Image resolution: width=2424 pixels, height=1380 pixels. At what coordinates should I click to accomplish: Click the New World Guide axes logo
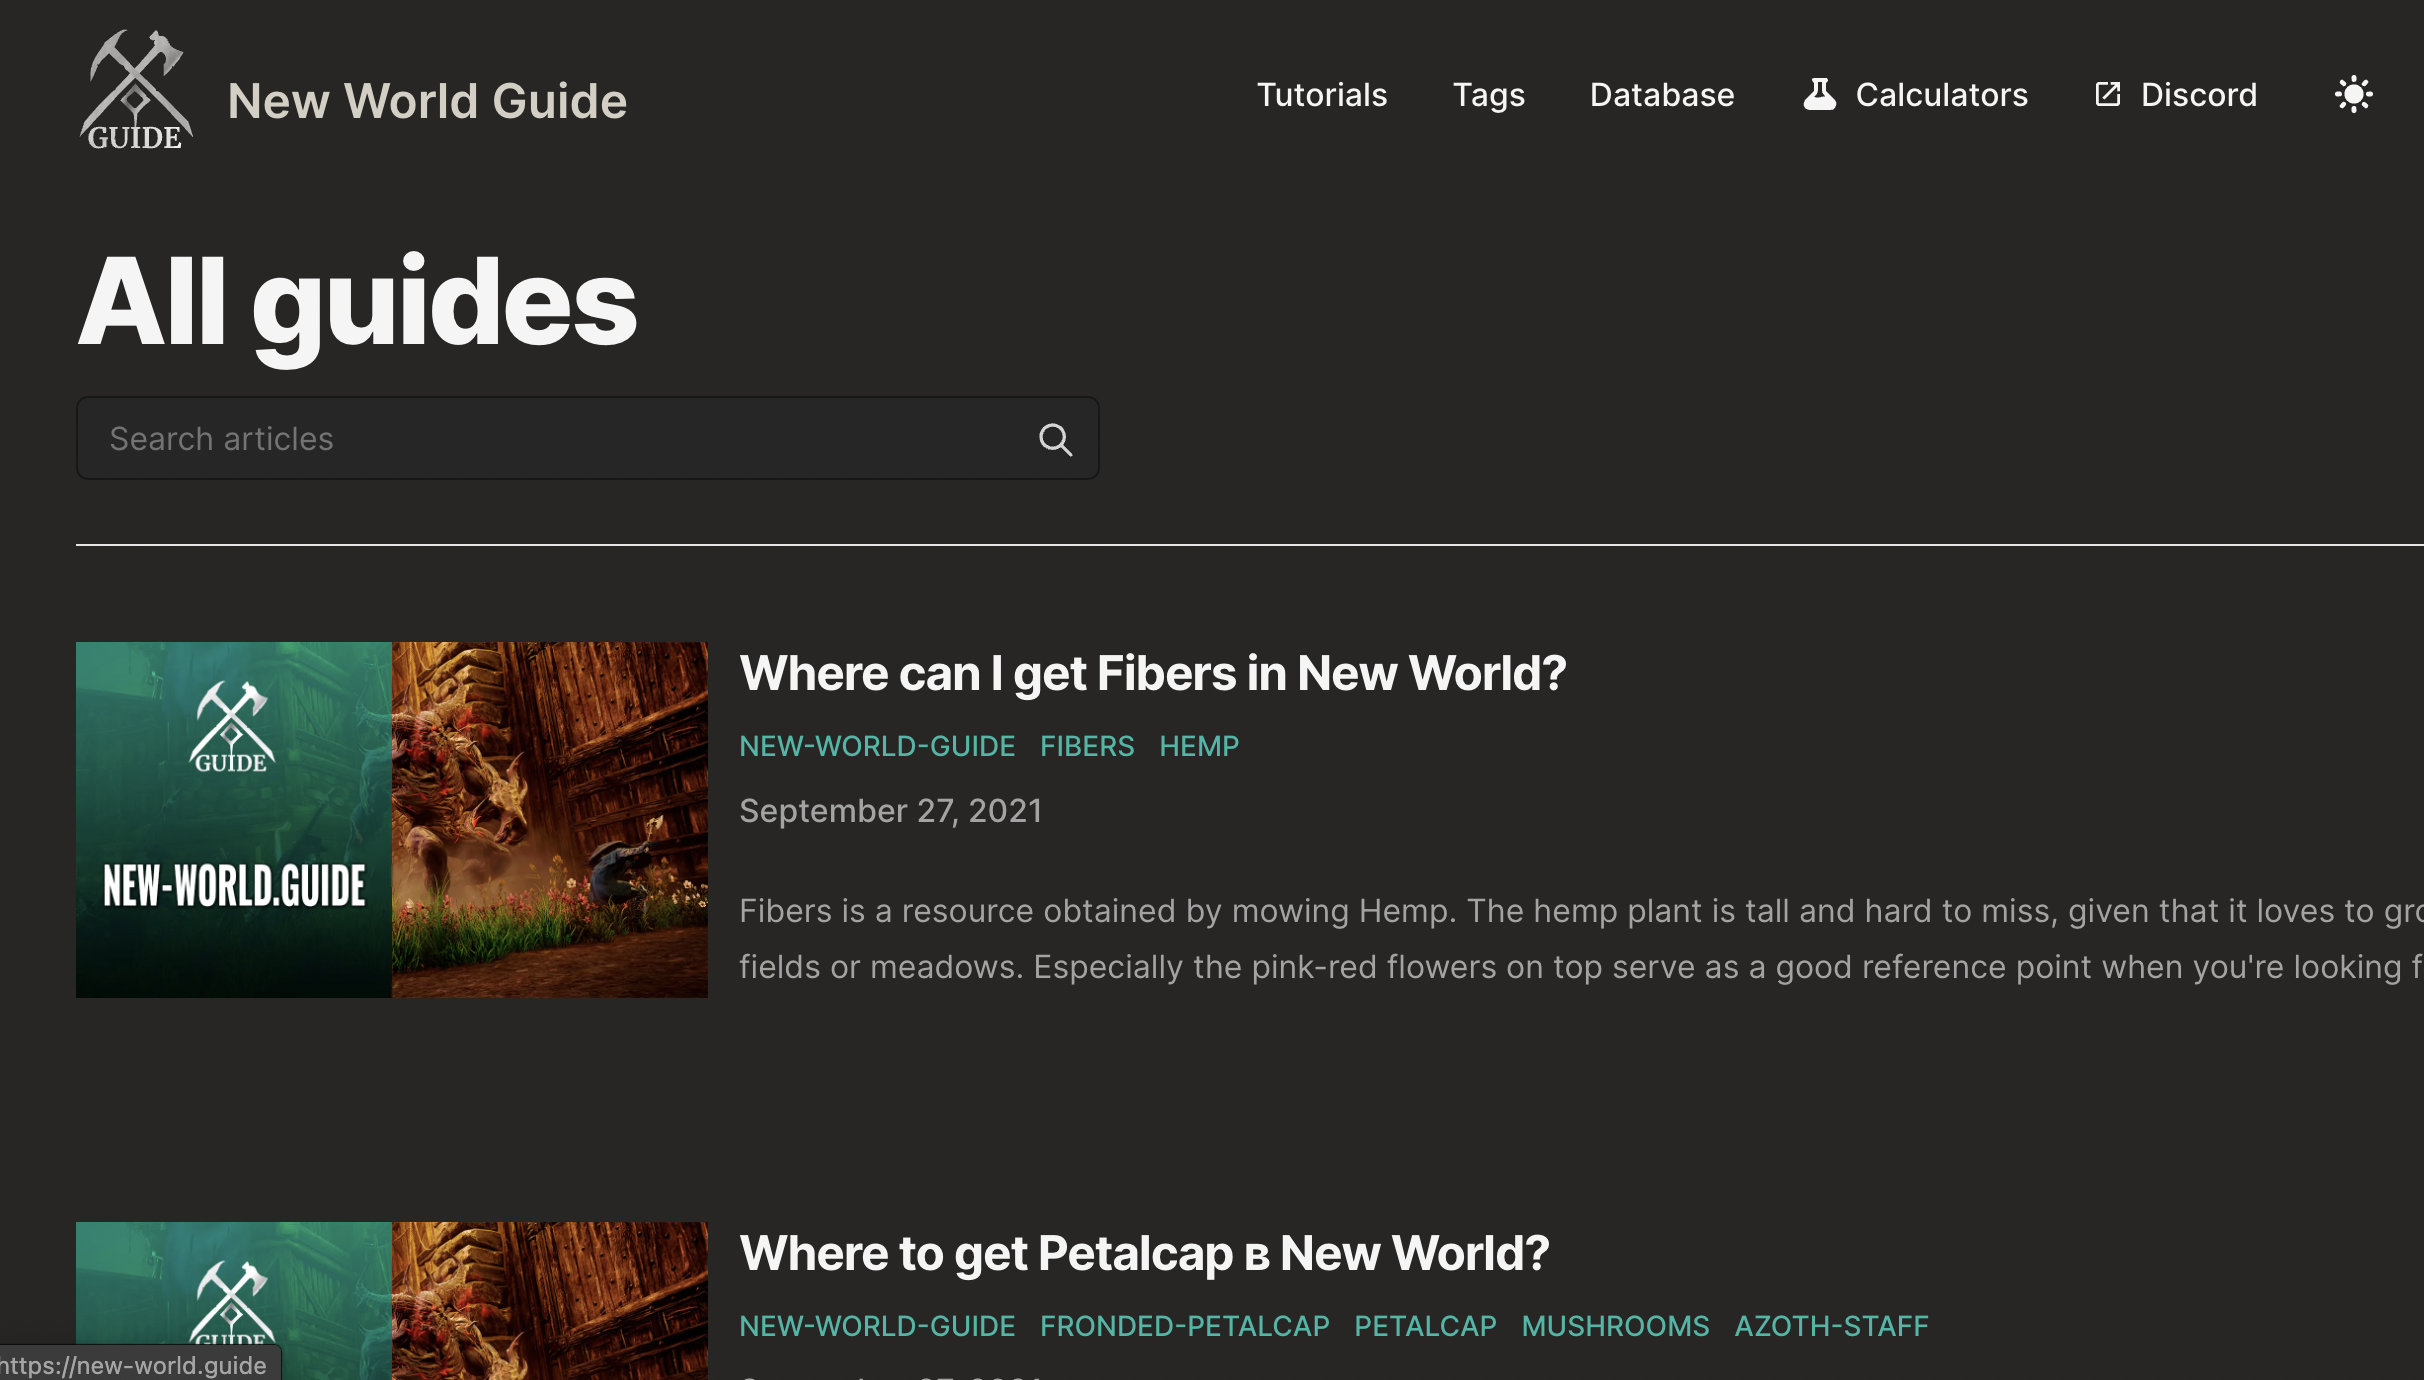click(136, 91)
